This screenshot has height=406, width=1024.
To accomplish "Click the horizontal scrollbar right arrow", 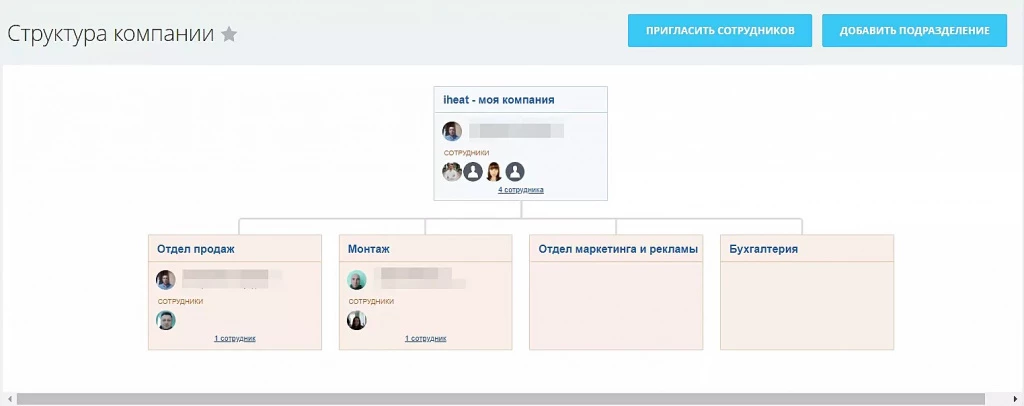I will coord(1017,399).
